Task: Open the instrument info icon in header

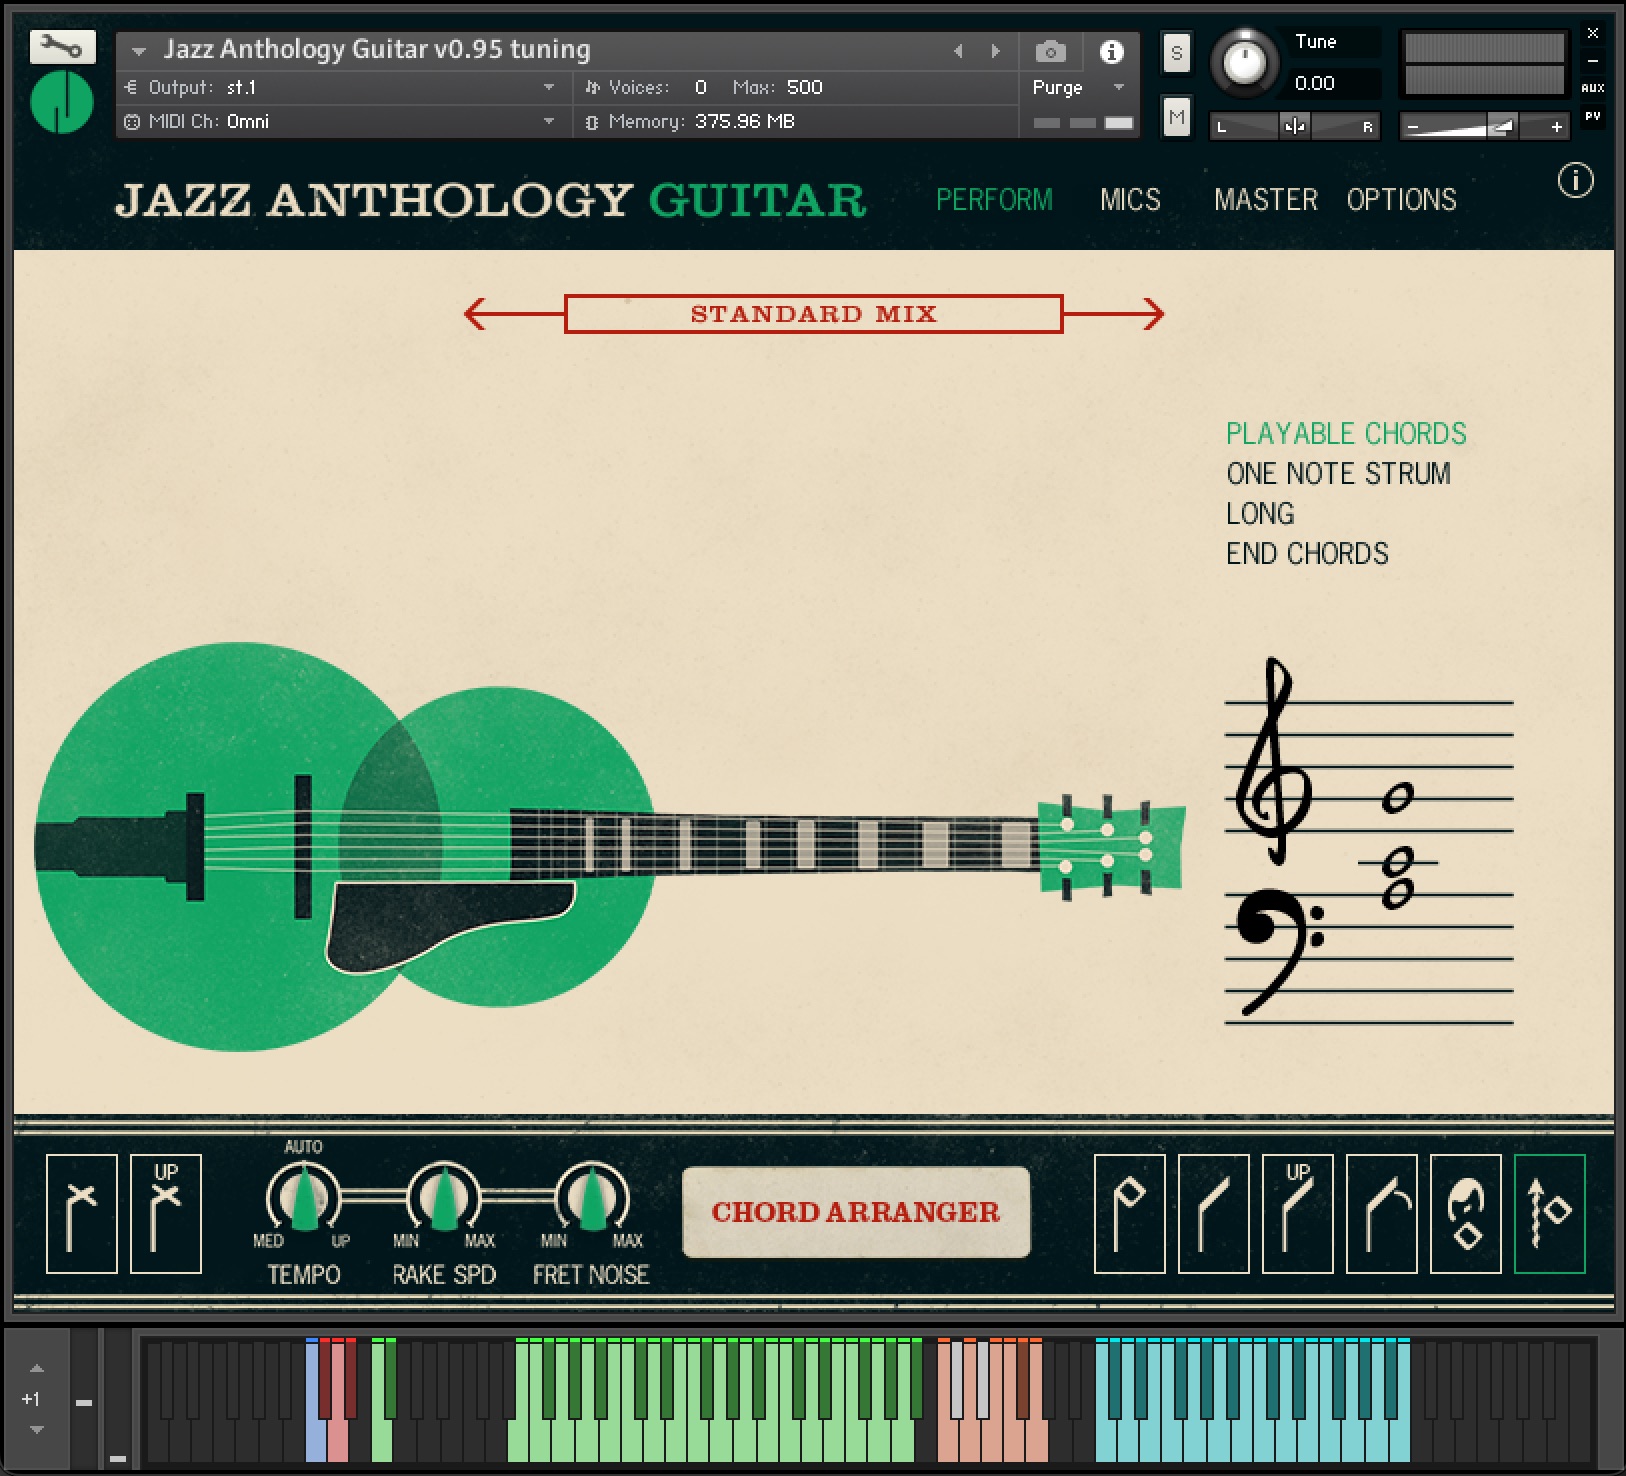Action: click(x=1111, y=52)
